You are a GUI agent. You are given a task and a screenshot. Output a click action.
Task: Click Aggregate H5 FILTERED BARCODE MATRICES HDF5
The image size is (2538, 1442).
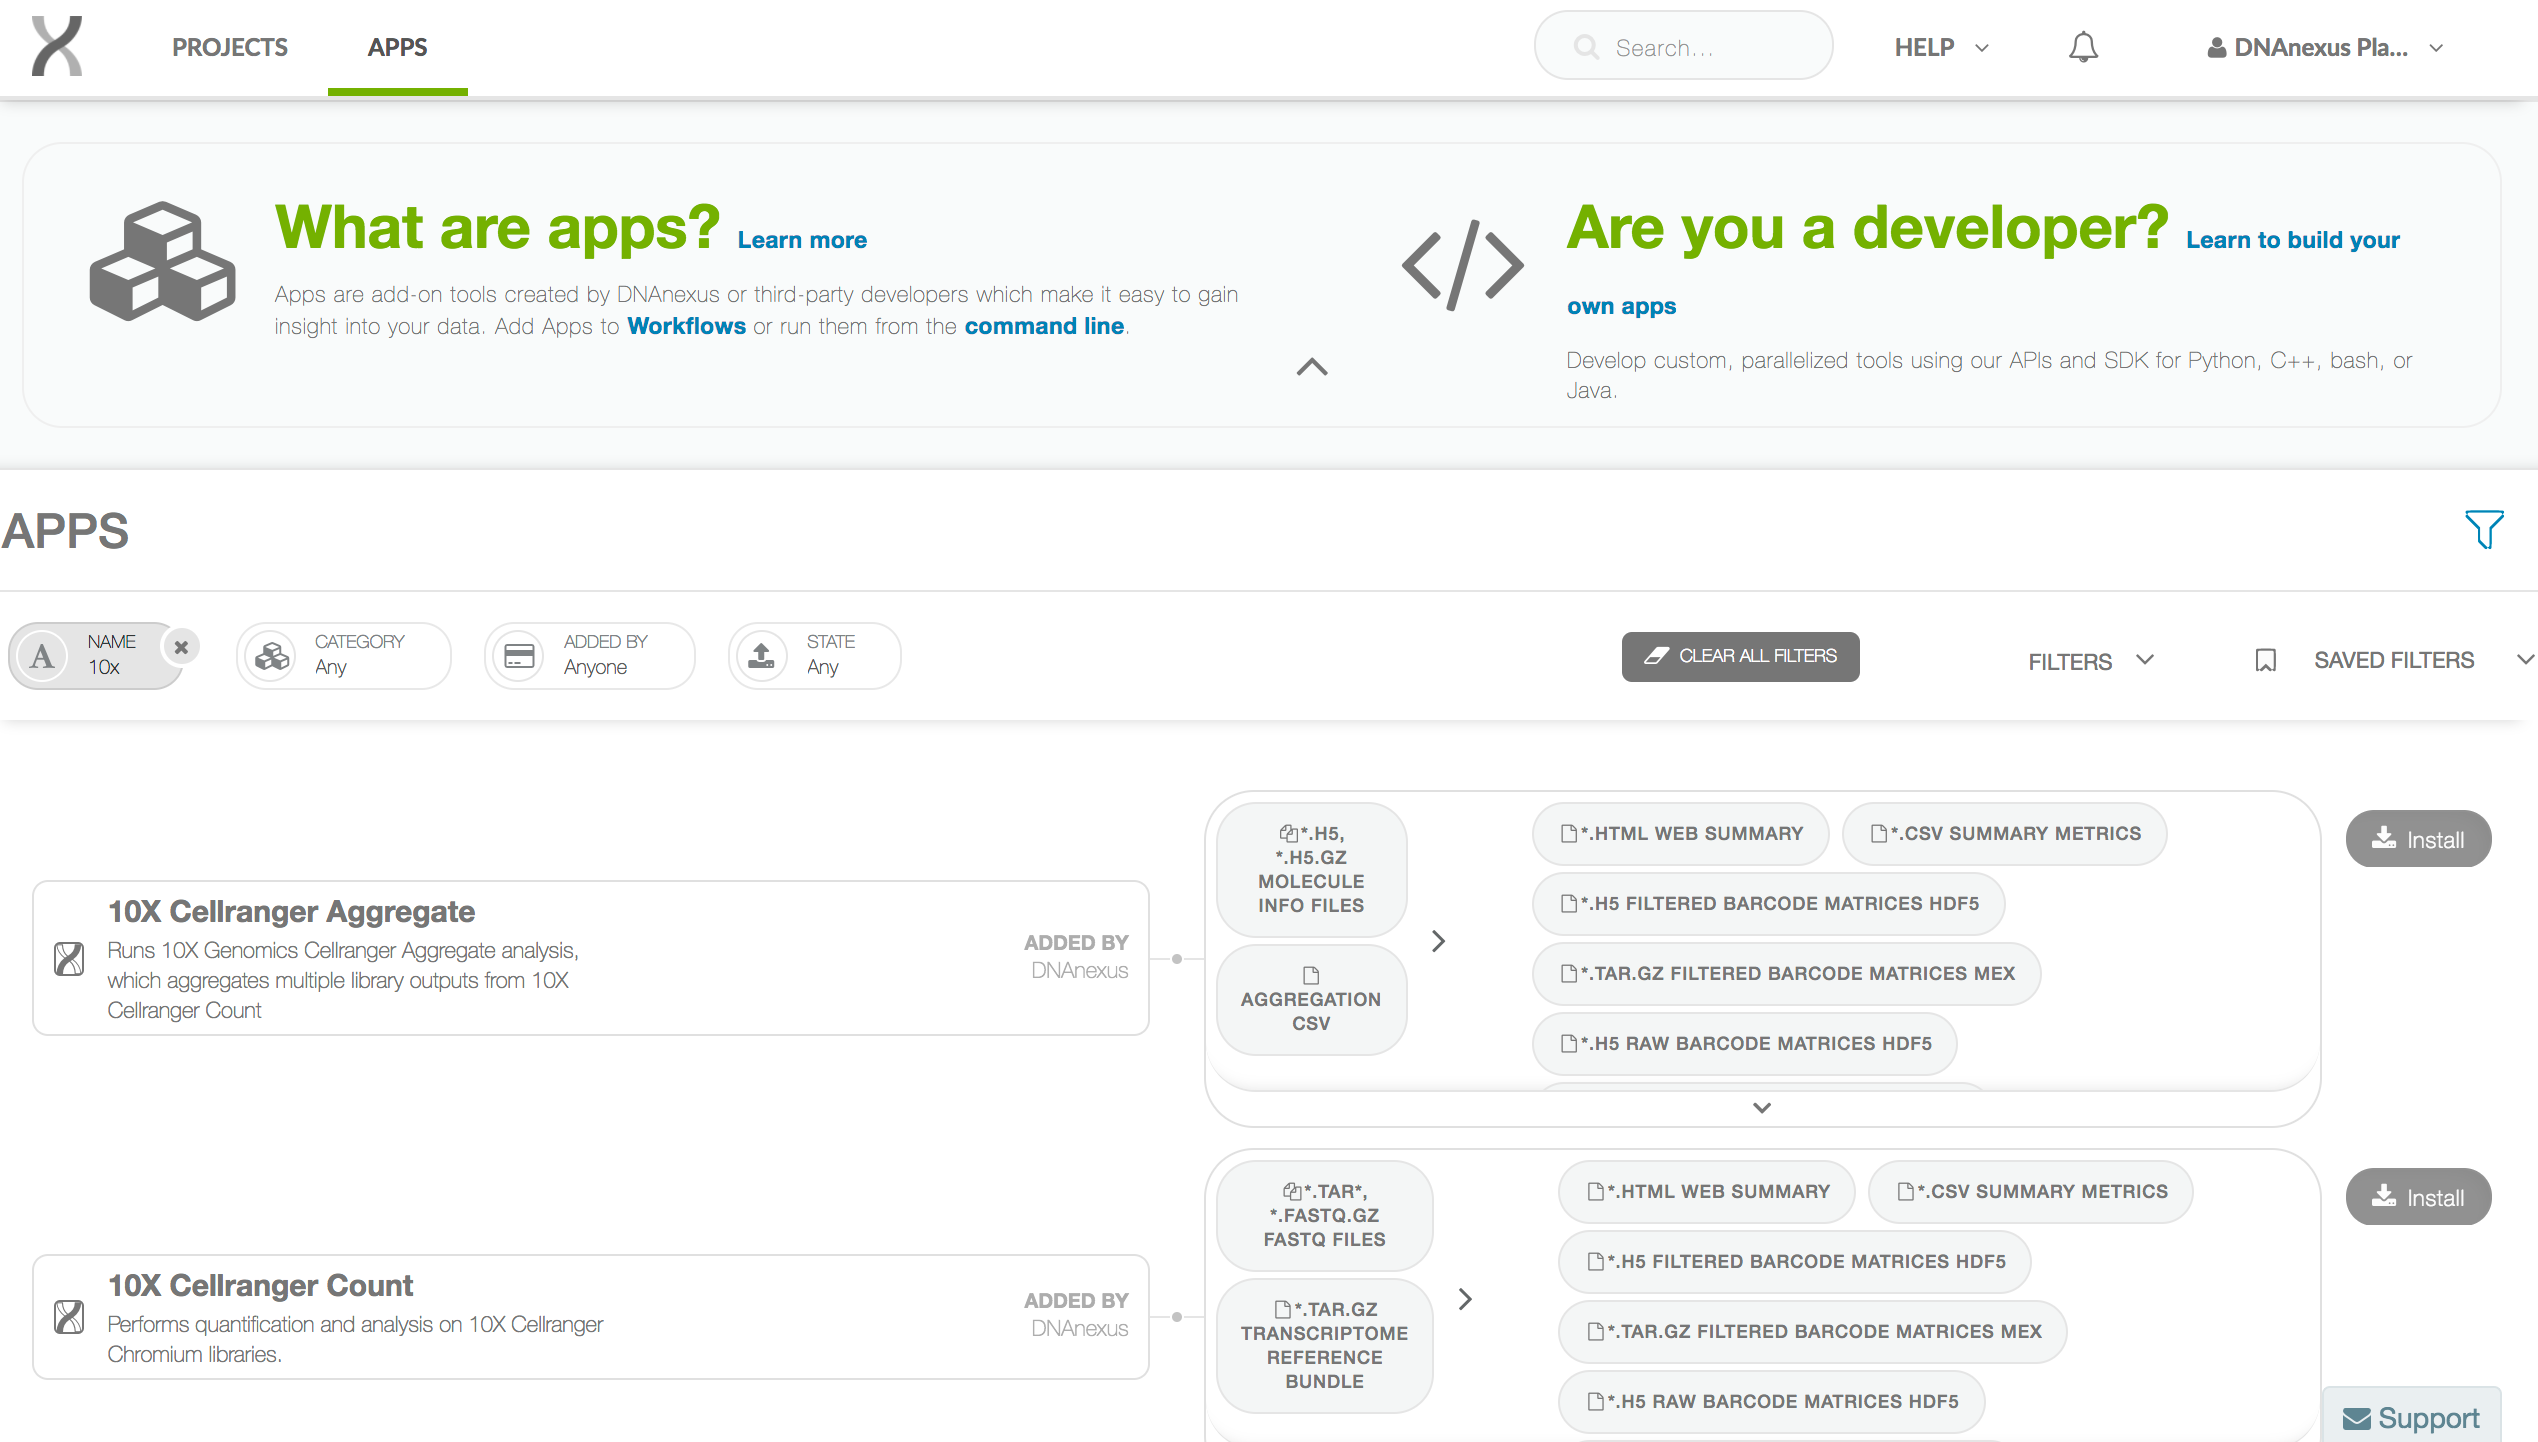click(x=1769, y=903)
